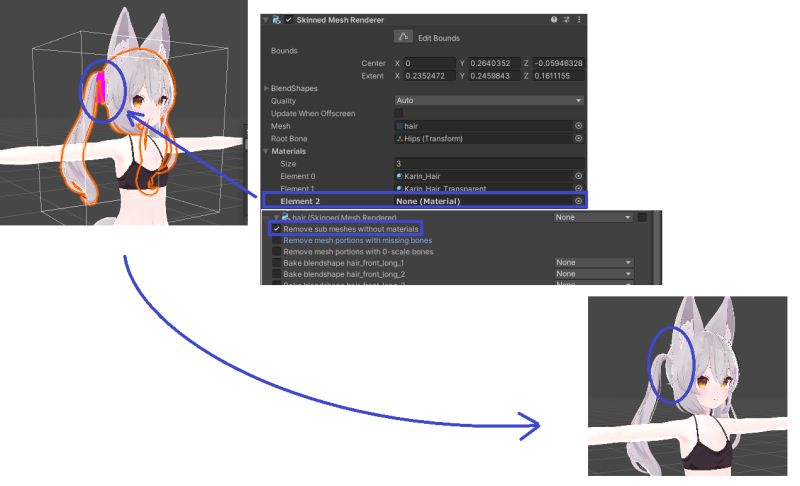Image resolution: width=800 pixels, height=486 pixels.
Task: Click the Center Y value 0.2640352
Action: [494, 63]
